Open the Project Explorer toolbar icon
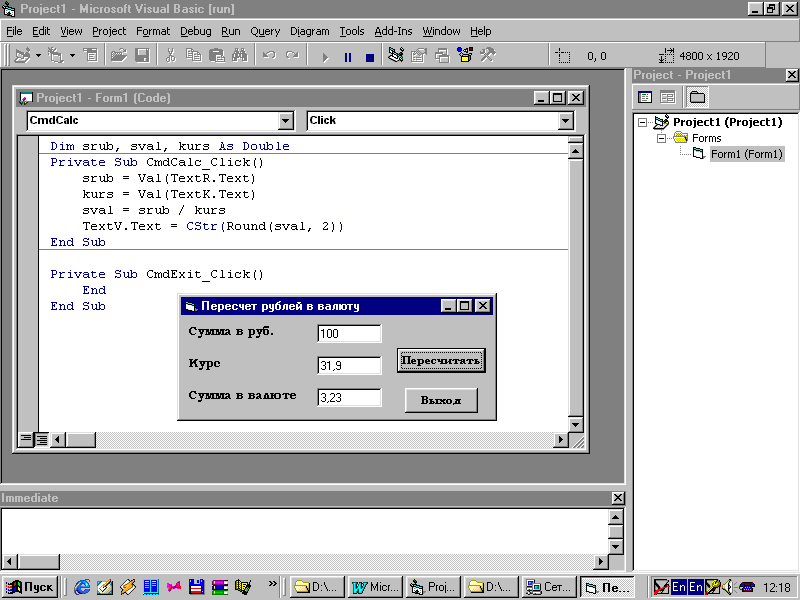 tap(396, 55)
